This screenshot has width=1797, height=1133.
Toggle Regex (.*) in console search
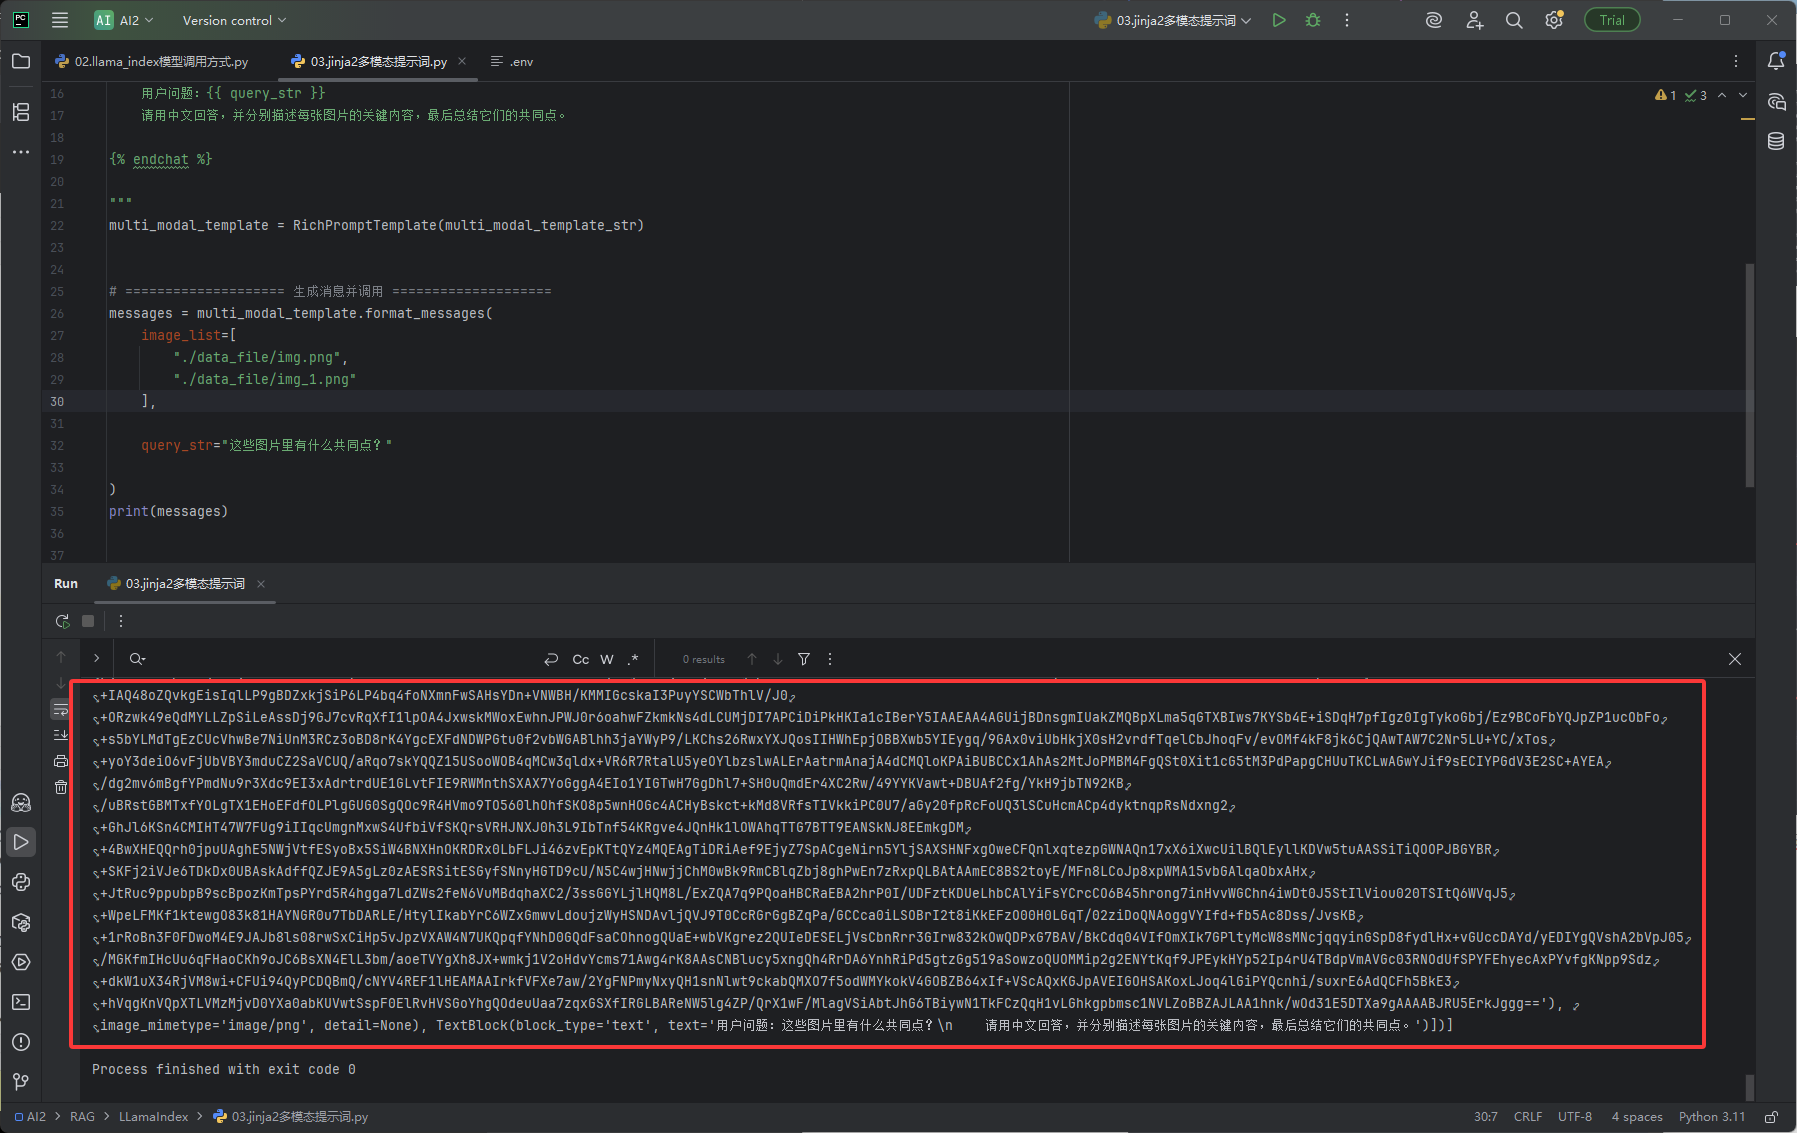[x=633, y=659]
